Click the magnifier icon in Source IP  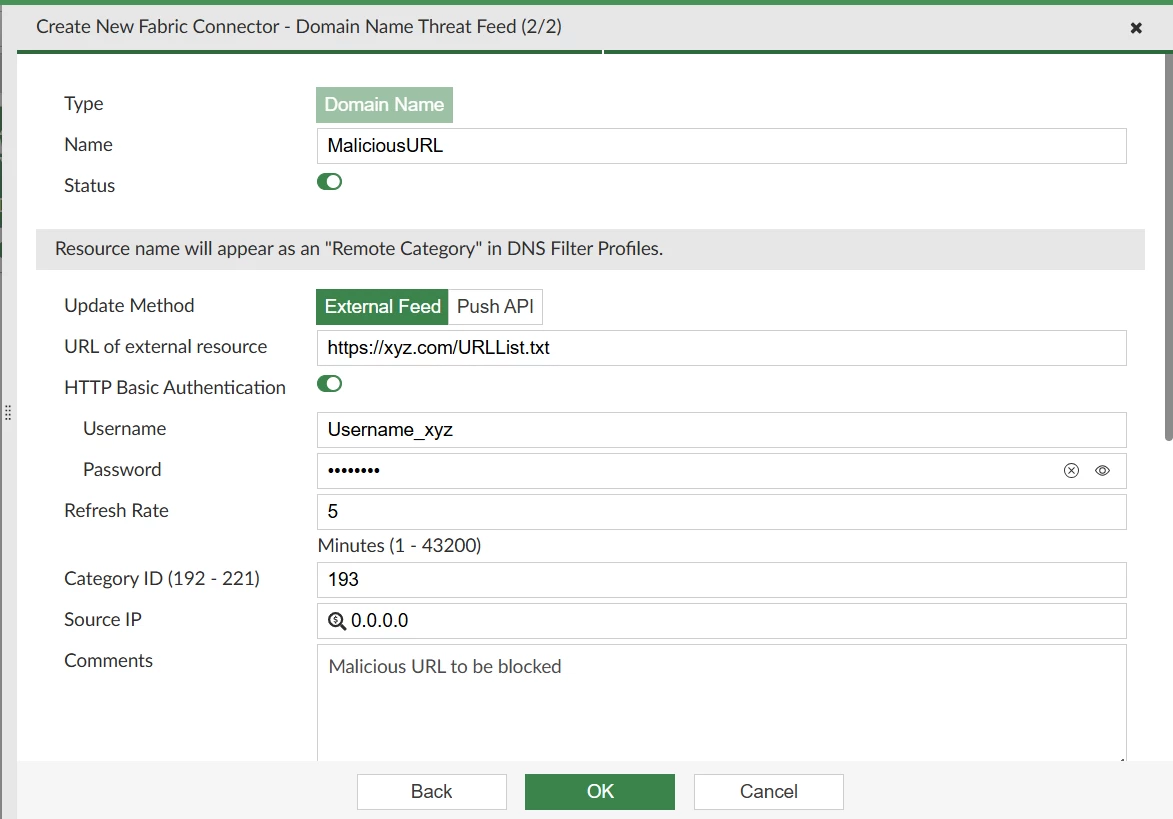337,621
